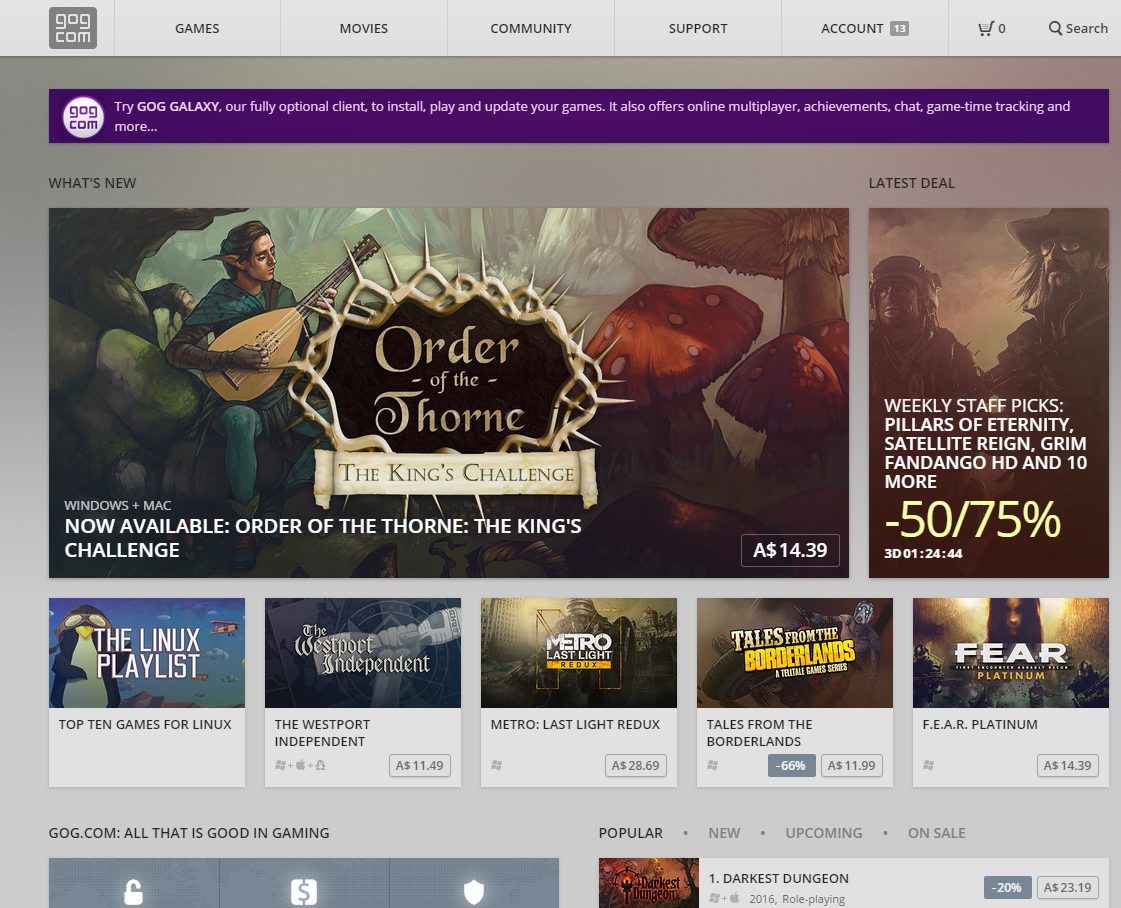Click the -66% discount badge
The height and width of the screenshot is (908, 1121).
pyautogui.click(x=791, y=766)
